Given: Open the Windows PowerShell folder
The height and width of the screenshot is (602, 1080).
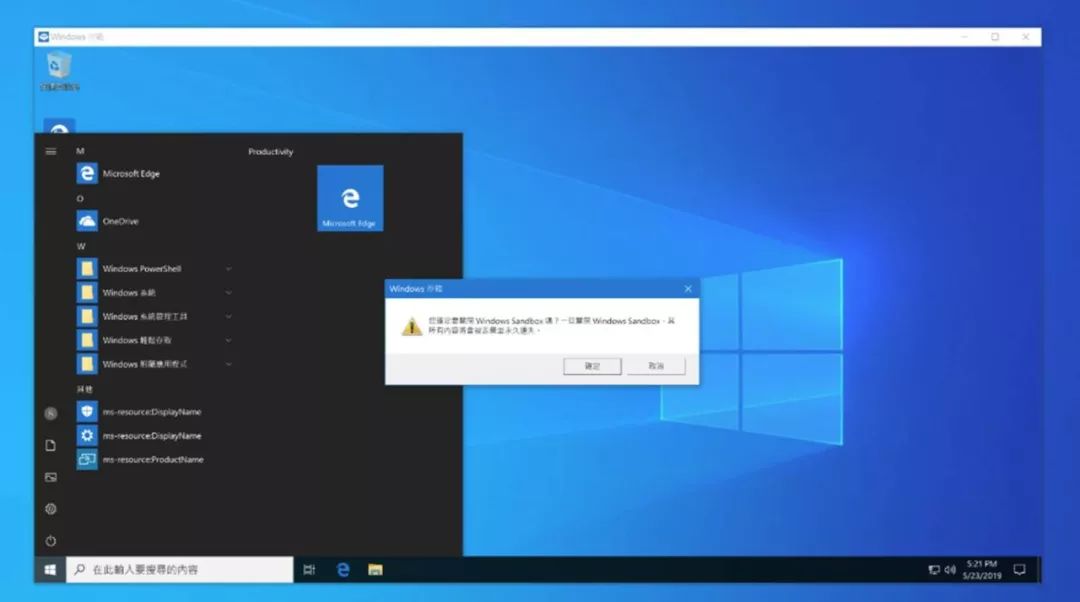Looking at the screenshot, I should tap(153, 269).
